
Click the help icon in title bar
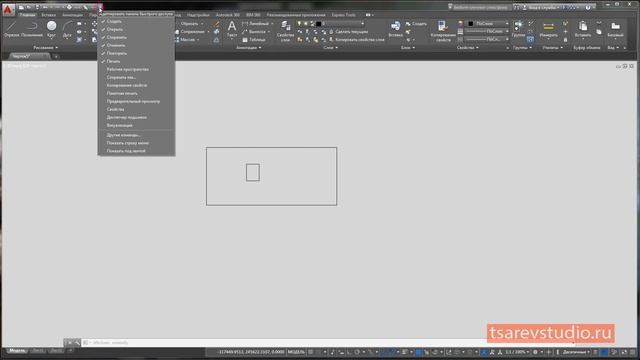point(588,7)
